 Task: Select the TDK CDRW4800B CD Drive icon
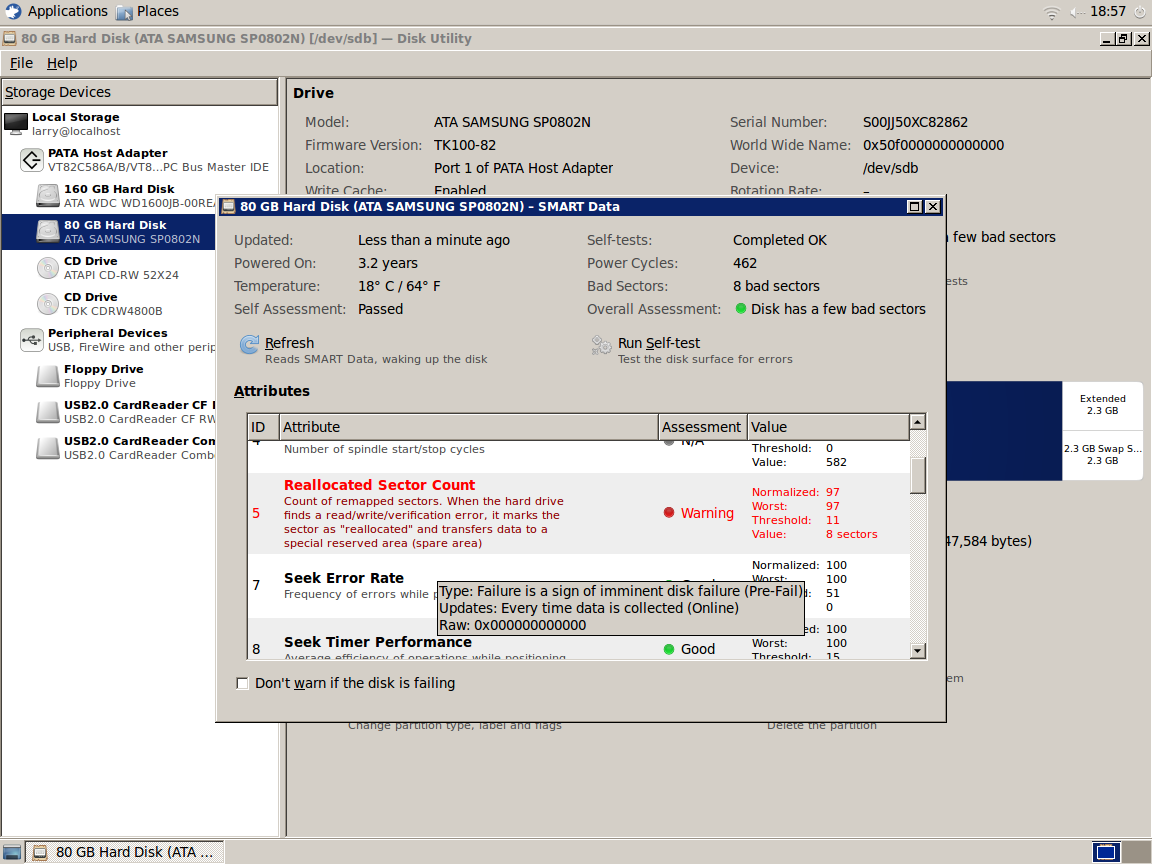48,303
